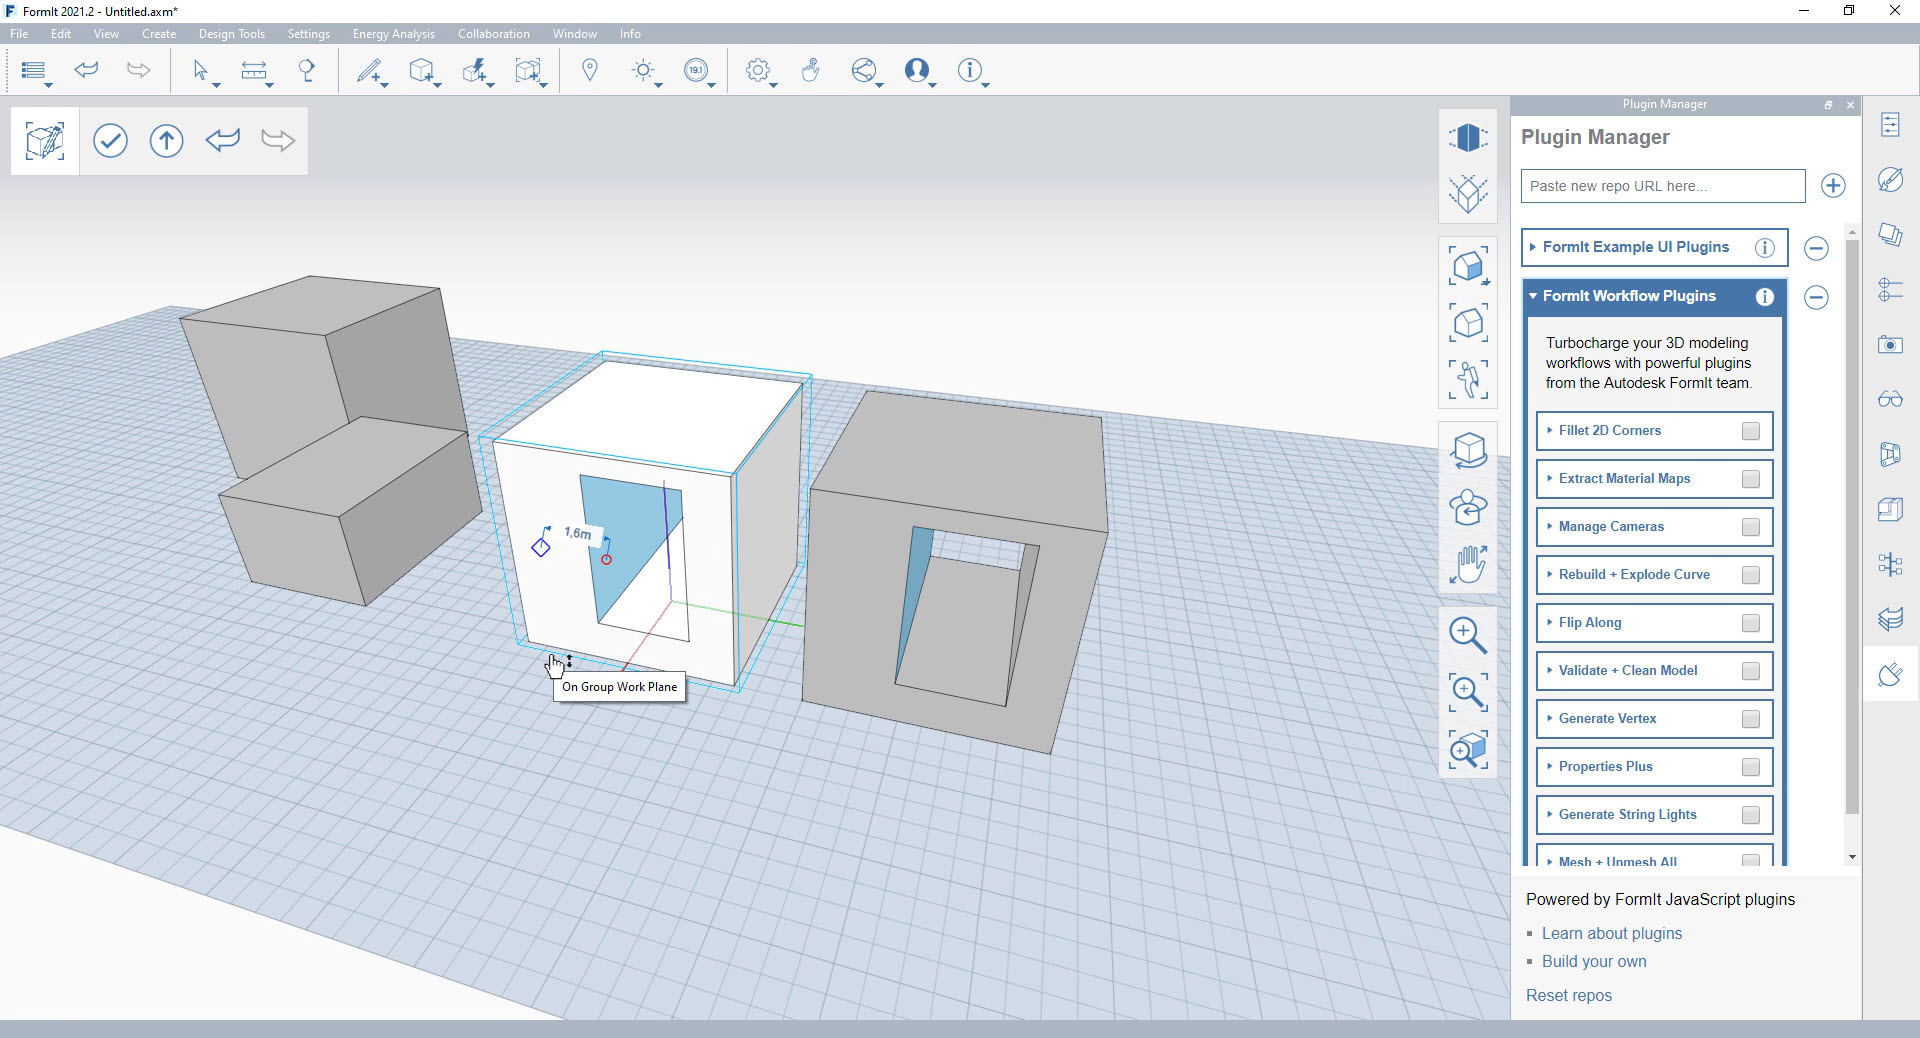Select the Measure tool icon
The width and height of the screenshot is (1920, 1038).
(x=254, y=70)
